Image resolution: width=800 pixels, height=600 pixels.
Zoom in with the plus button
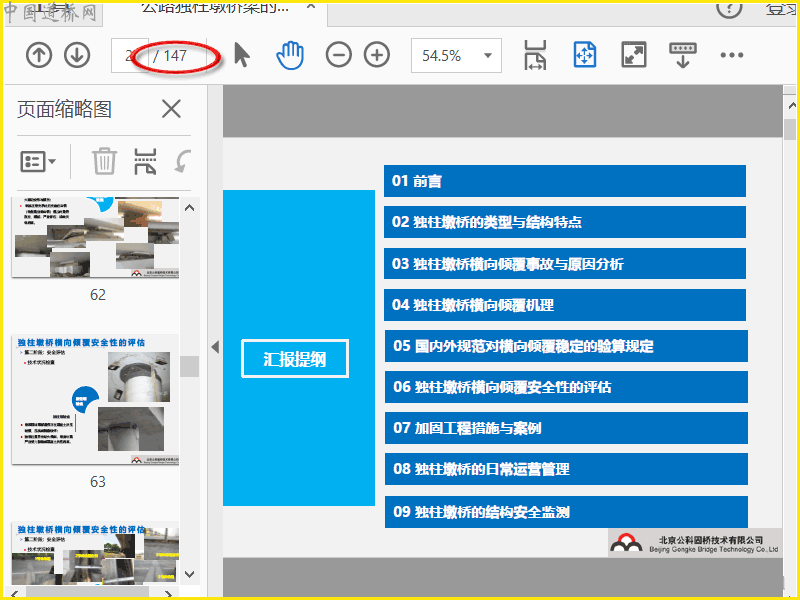tap(377, 55)
